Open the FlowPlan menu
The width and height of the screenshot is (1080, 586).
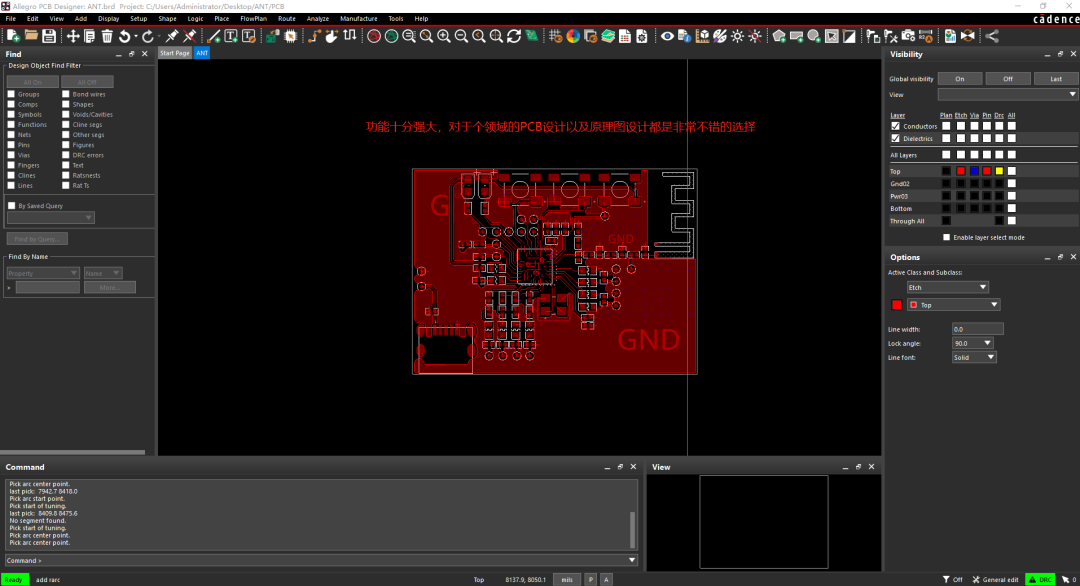pos(253,19)
